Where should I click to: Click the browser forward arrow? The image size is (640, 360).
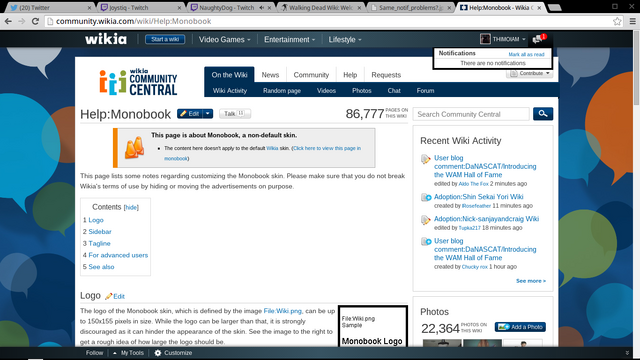22,21
